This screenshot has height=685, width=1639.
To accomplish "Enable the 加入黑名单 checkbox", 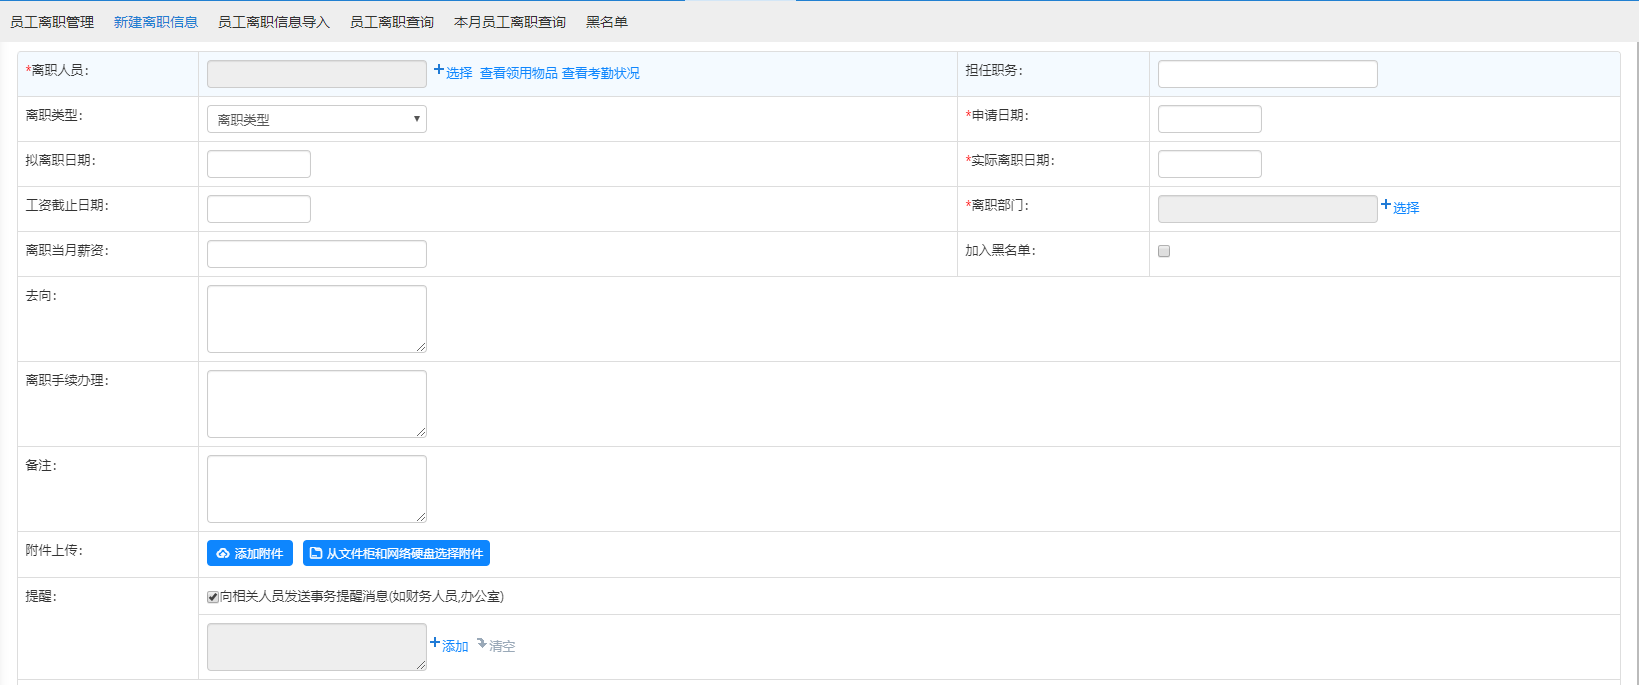I will (x=1164, y=251).
